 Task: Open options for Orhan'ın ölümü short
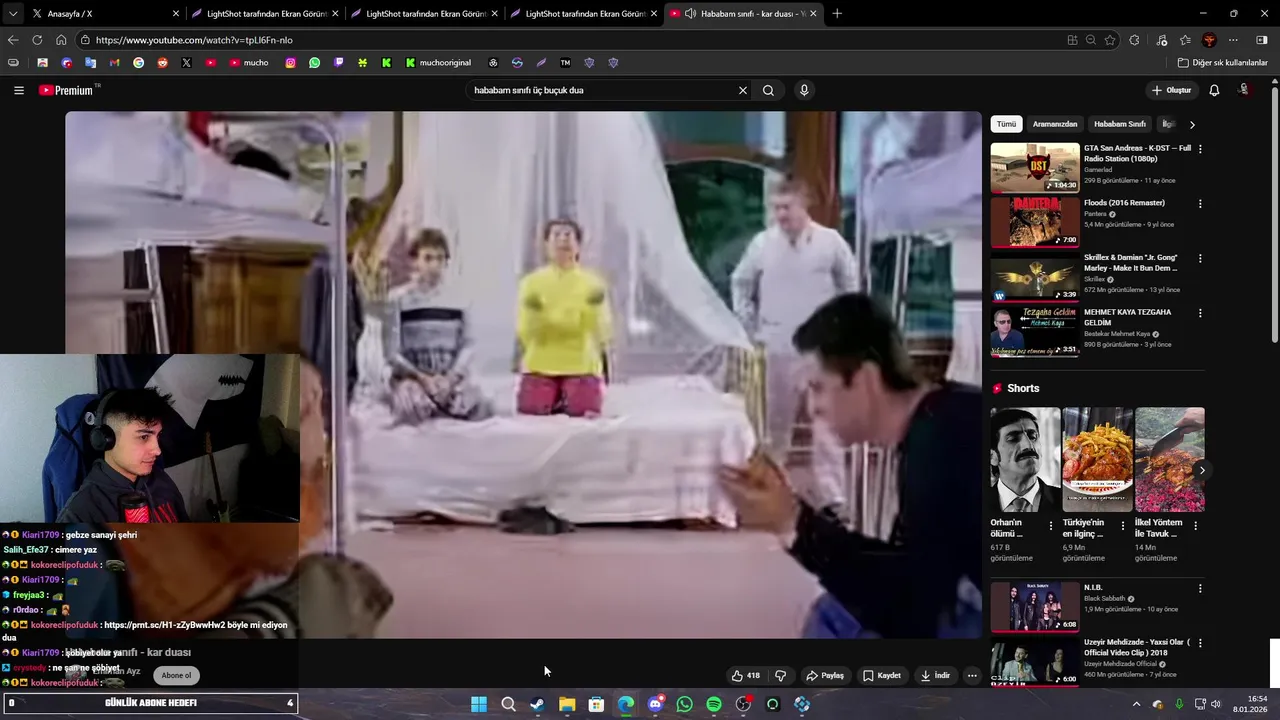[x=1050, y=525]
